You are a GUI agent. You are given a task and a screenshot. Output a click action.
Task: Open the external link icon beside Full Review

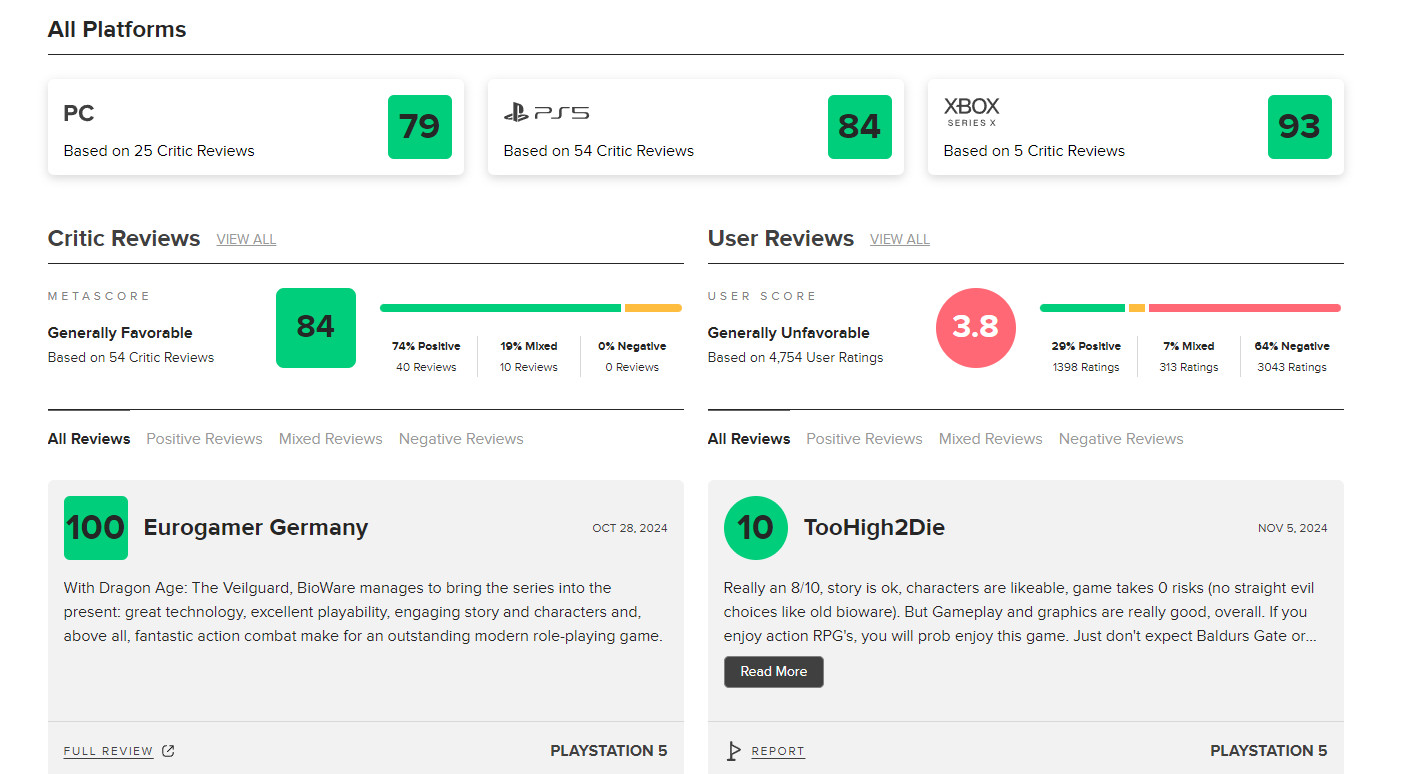click(168, 751)
